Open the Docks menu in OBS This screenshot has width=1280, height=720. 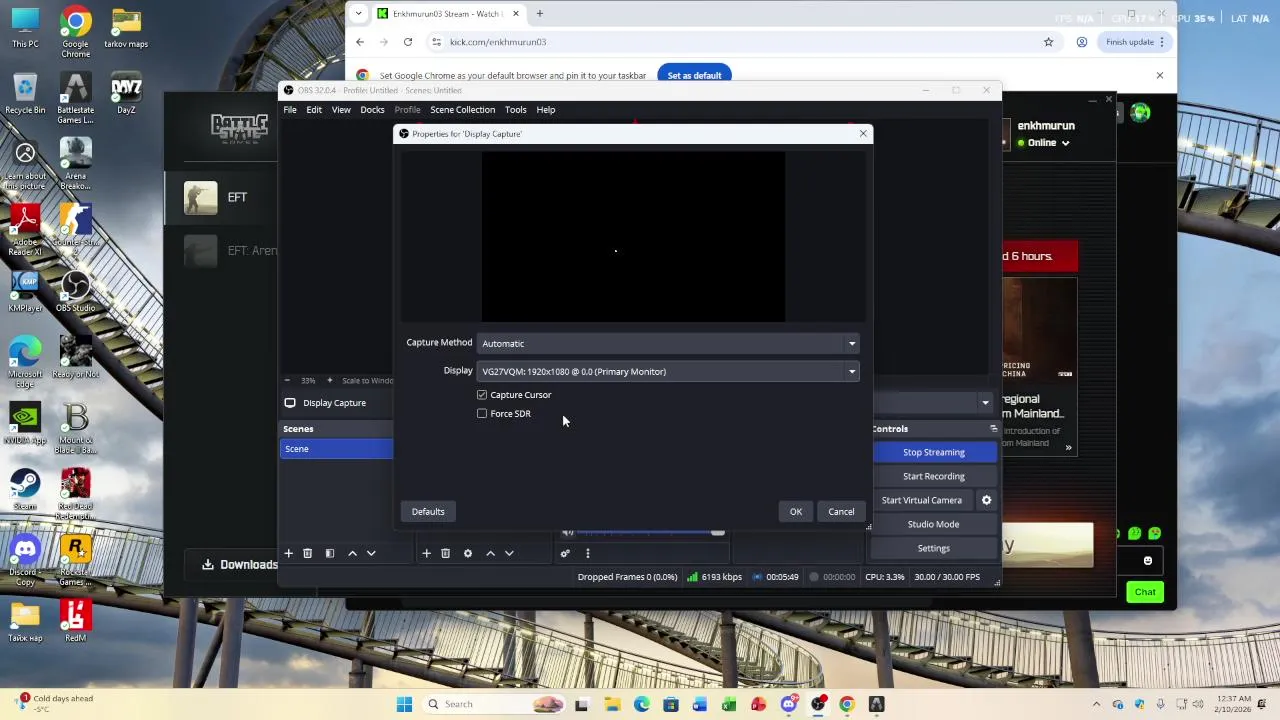point(372,110)
